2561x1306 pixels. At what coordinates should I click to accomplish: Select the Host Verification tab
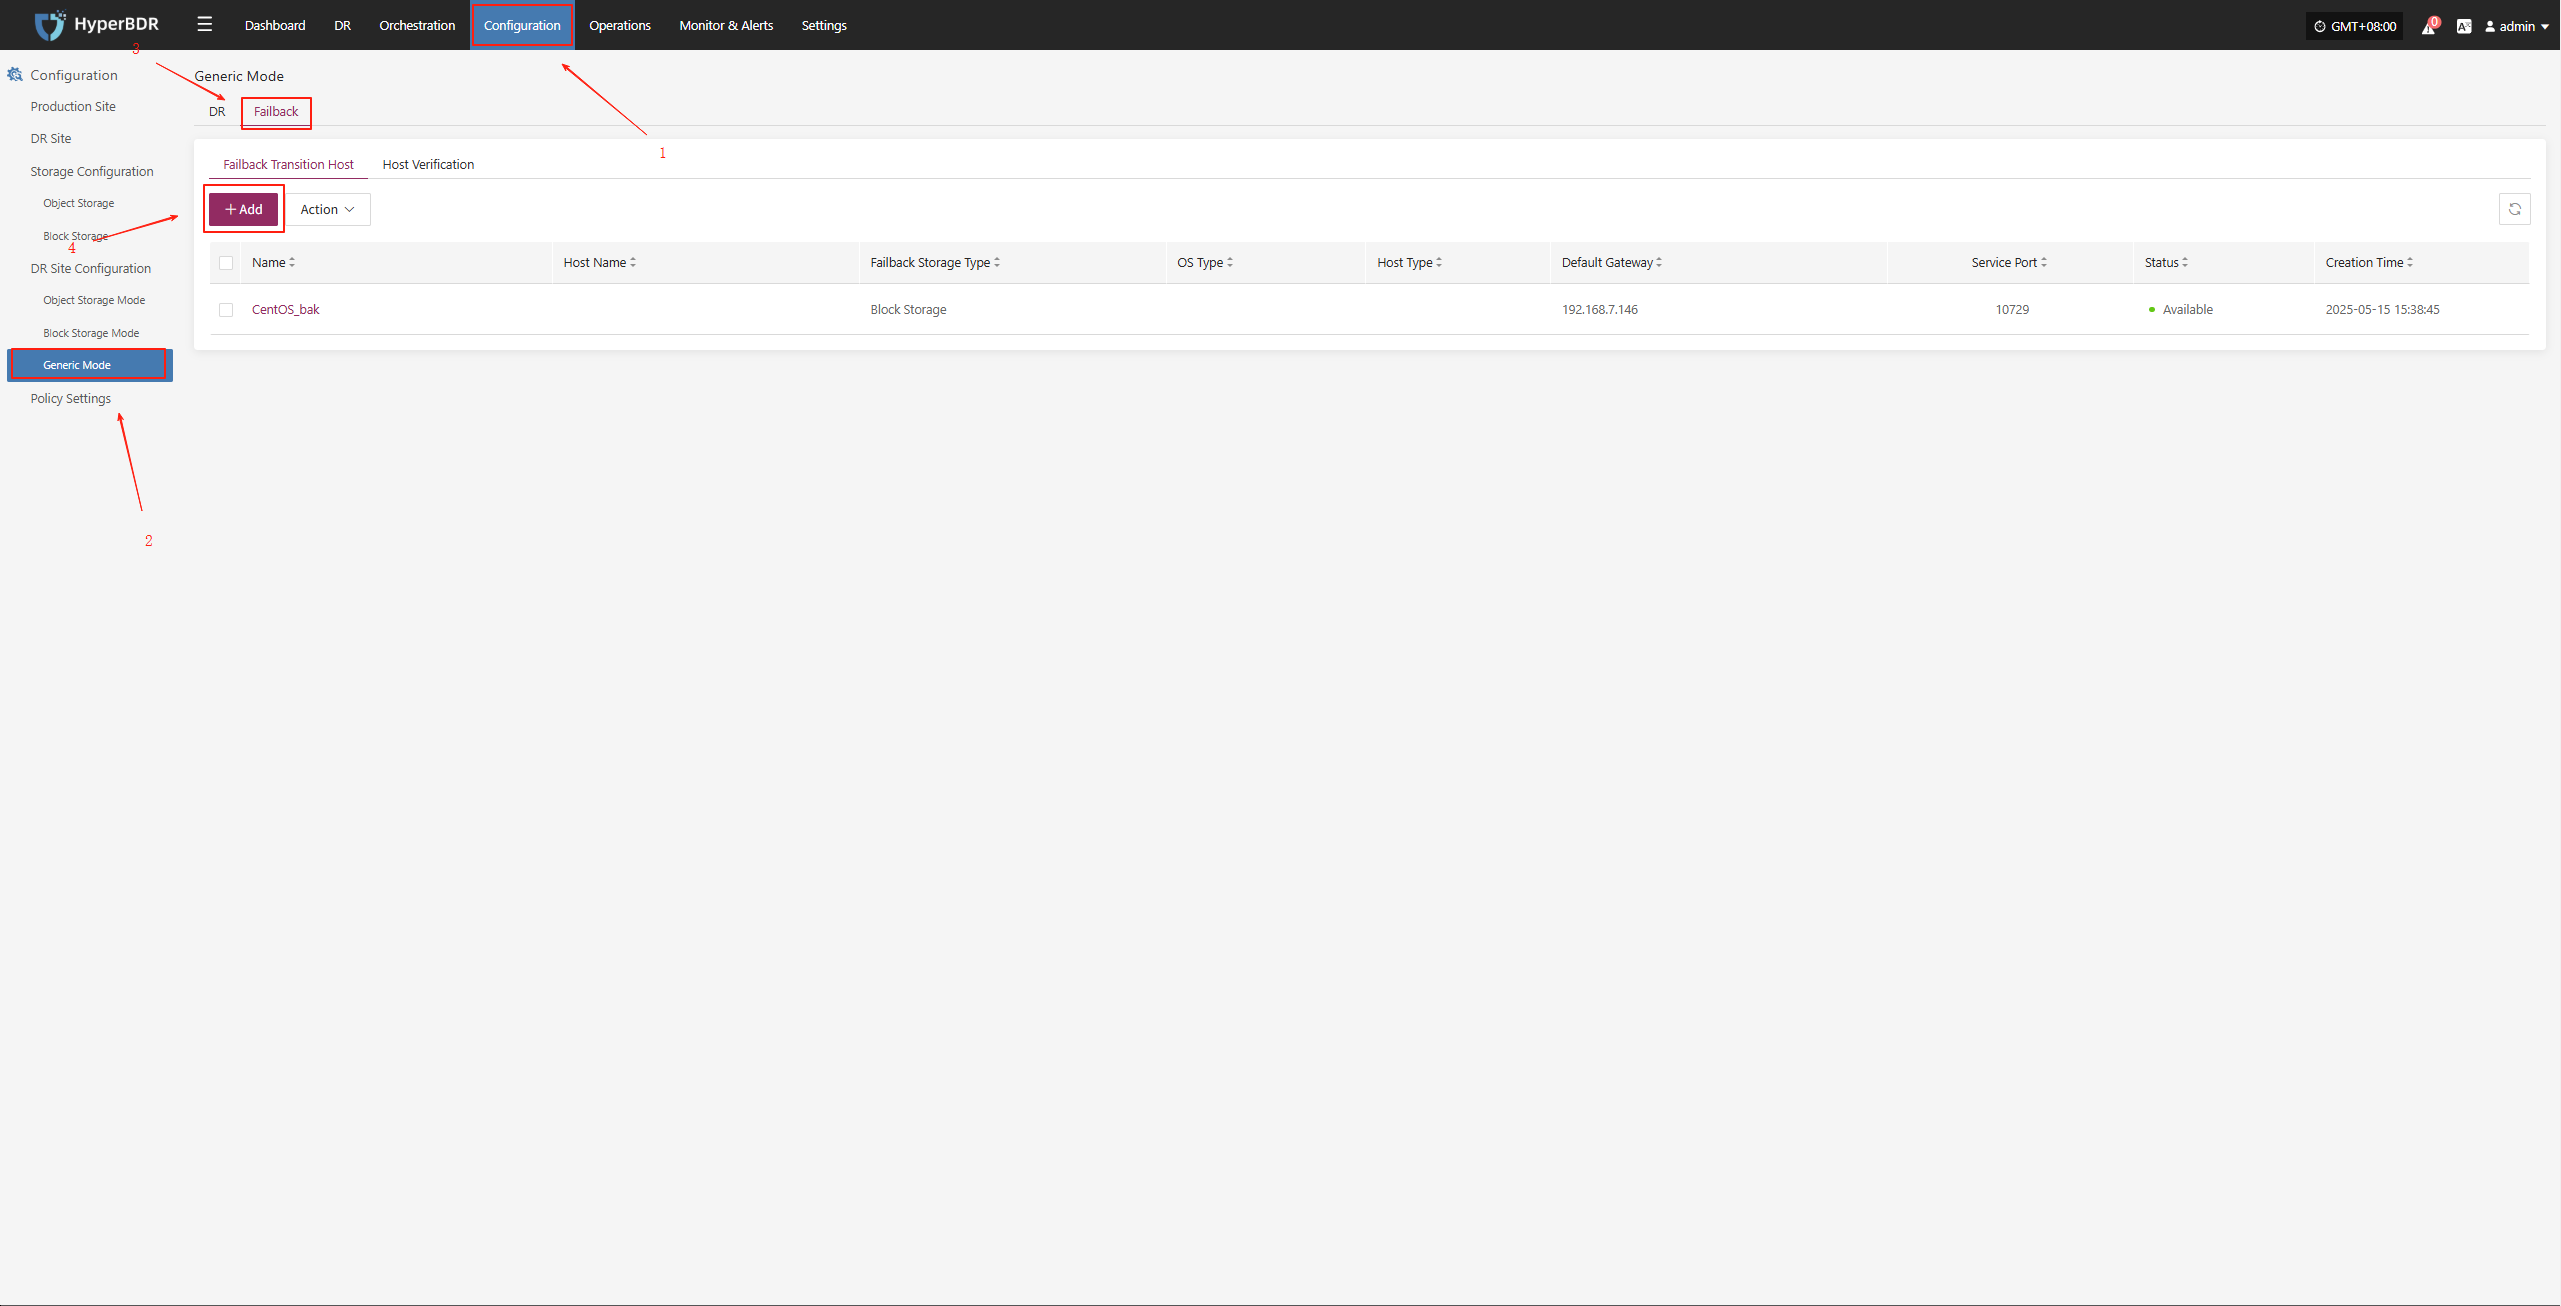[428, 165]
